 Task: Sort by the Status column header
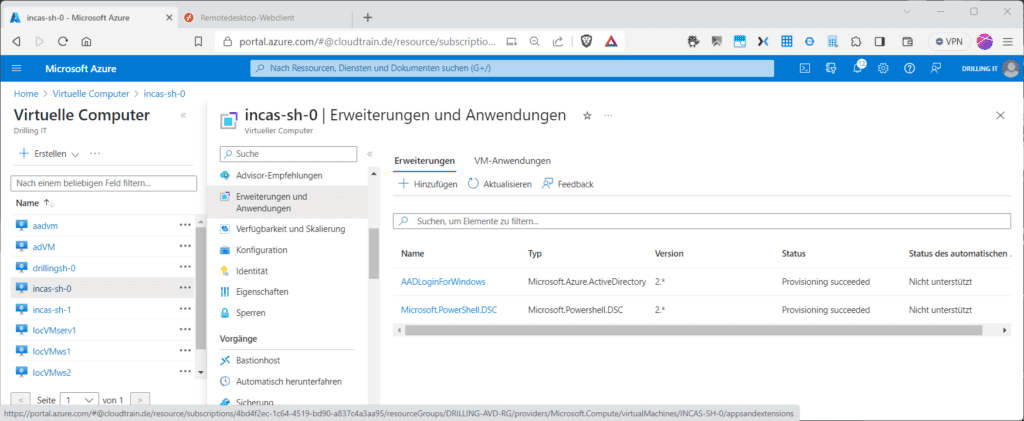(x=793, y=253)
